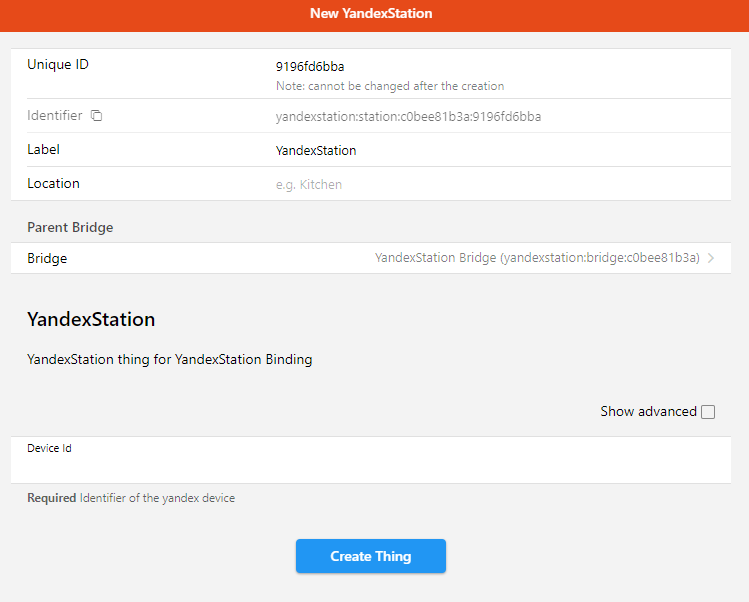Screen dimensions: 749x602
Task: Click the YandexStation section heading
Action: [x=91, y=319]
